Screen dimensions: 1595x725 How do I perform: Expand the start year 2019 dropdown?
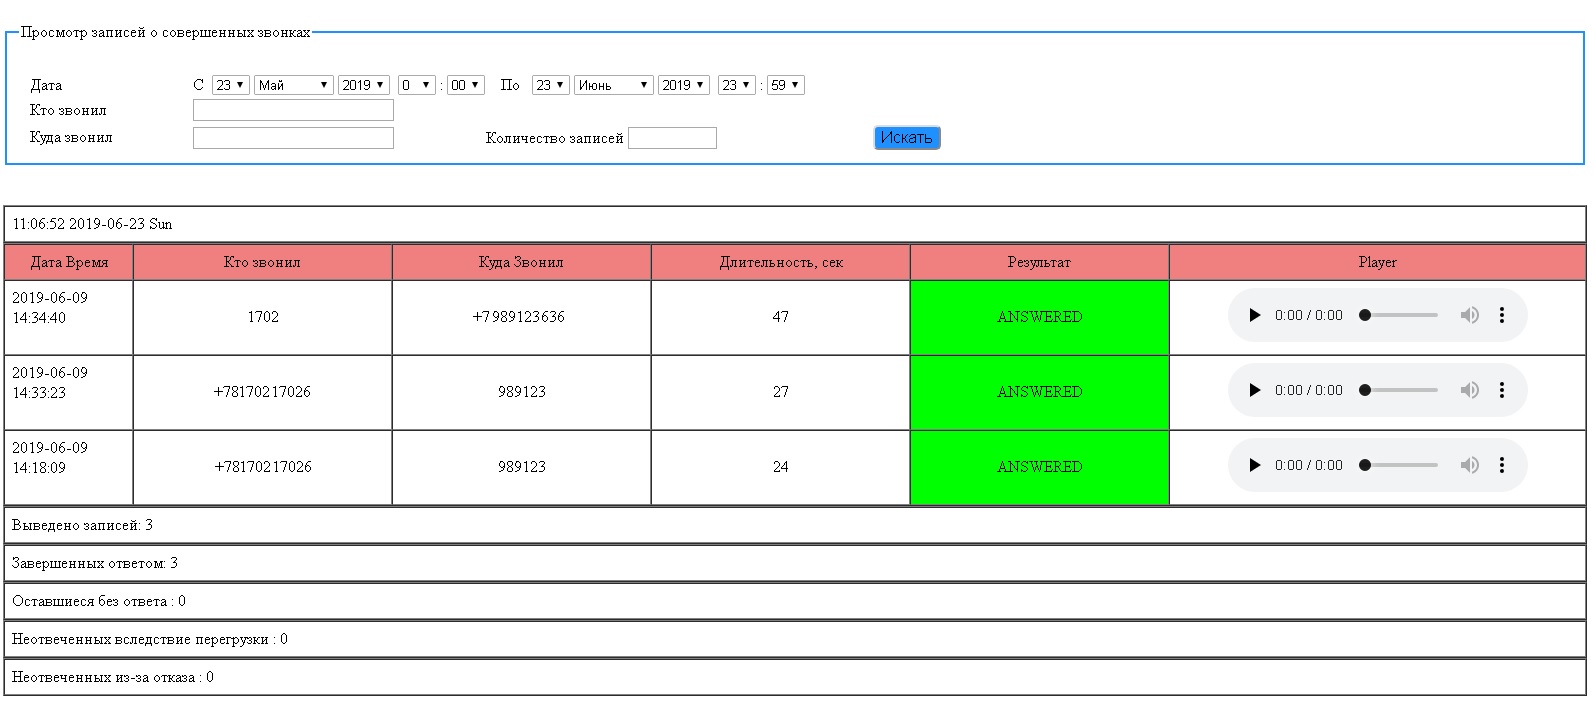[x=363, y=86]
